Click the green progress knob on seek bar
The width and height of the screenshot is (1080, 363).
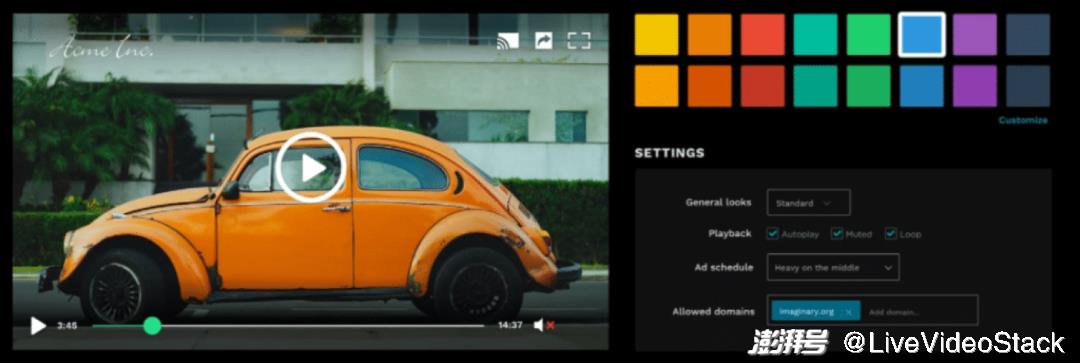(x=152, y=326)
